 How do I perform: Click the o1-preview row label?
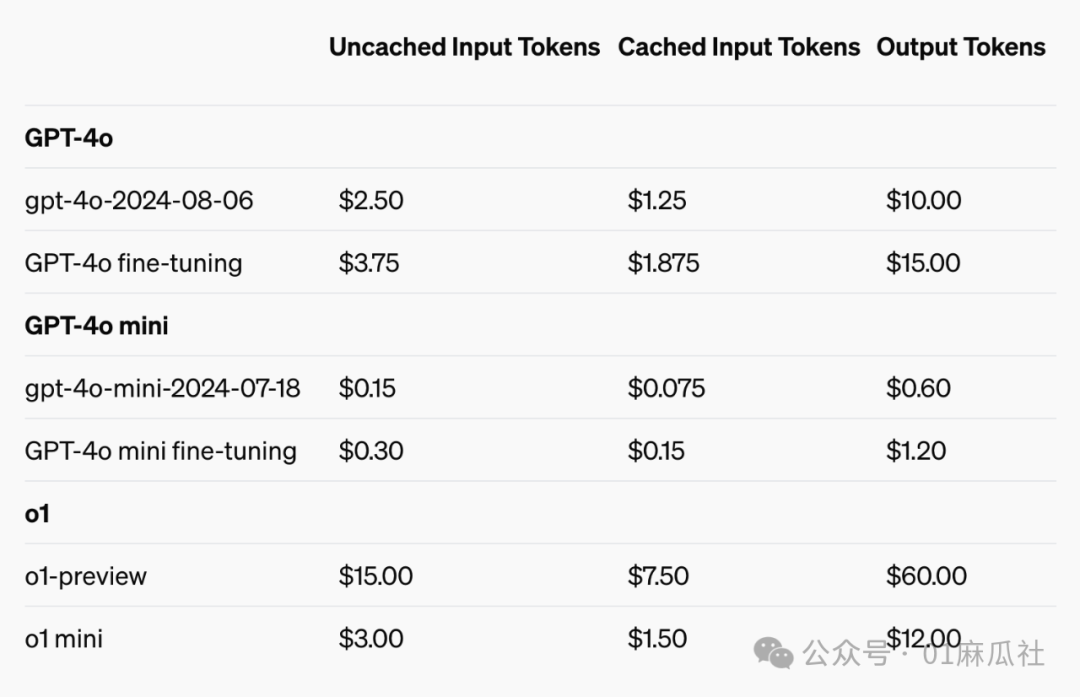pyautogui.click(x=85, y=576)
